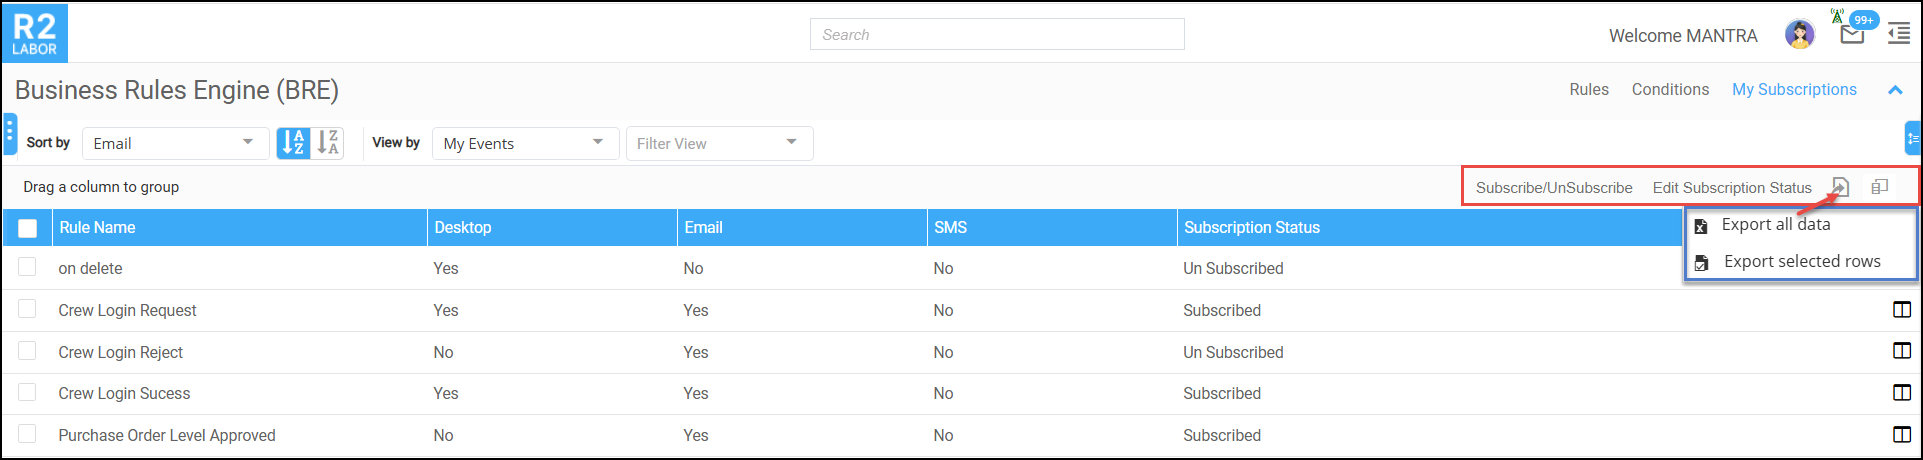Expand the Filter View dropdown

coord(718,143)
